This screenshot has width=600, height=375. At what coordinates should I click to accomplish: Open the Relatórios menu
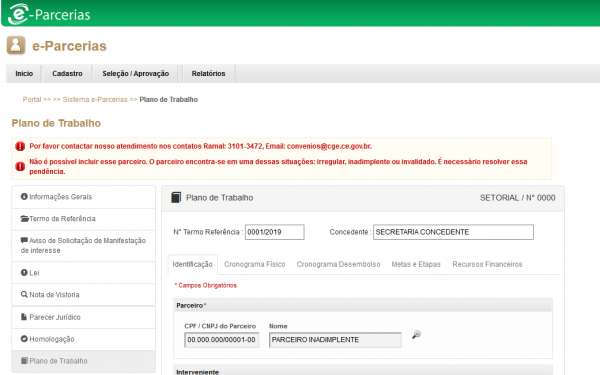(x=208, y=73)
